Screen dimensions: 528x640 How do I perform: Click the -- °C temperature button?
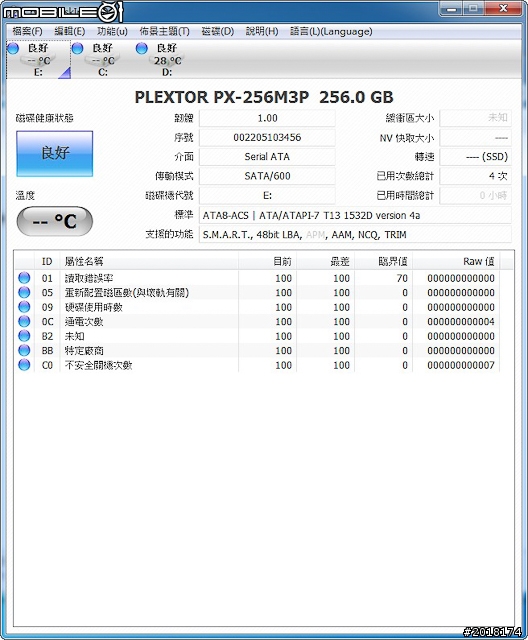pyautogui.click(x=55, y=221)
